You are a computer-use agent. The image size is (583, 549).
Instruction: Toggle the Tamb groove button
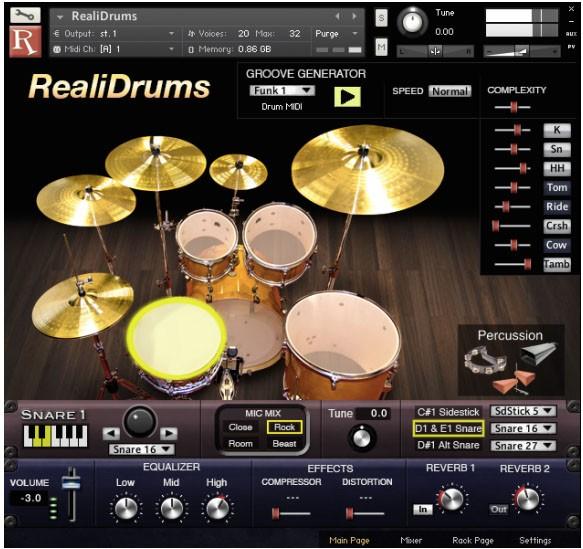coord(557,264)
